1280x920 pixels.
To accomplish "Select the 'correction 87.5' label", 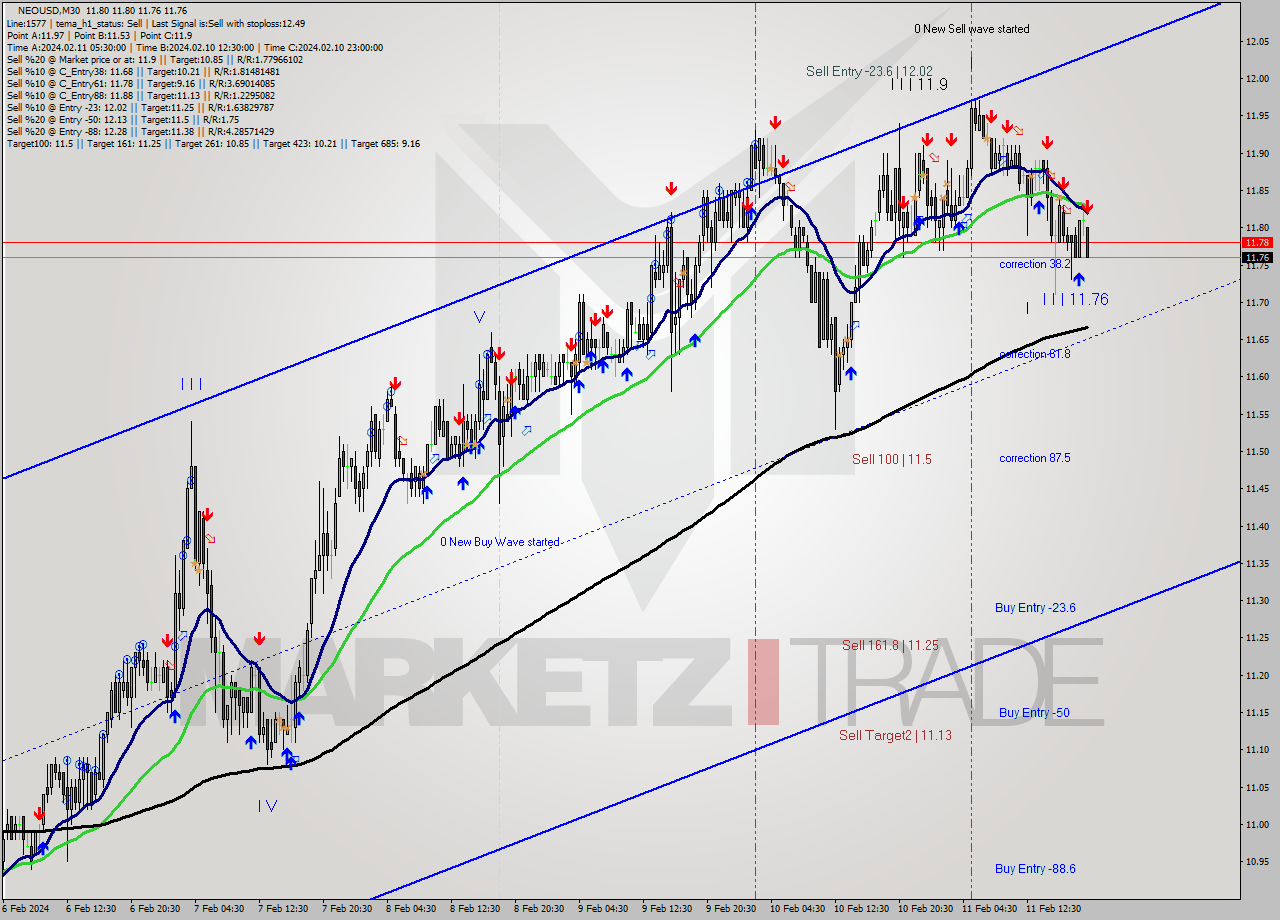I will click(1035, 458).
